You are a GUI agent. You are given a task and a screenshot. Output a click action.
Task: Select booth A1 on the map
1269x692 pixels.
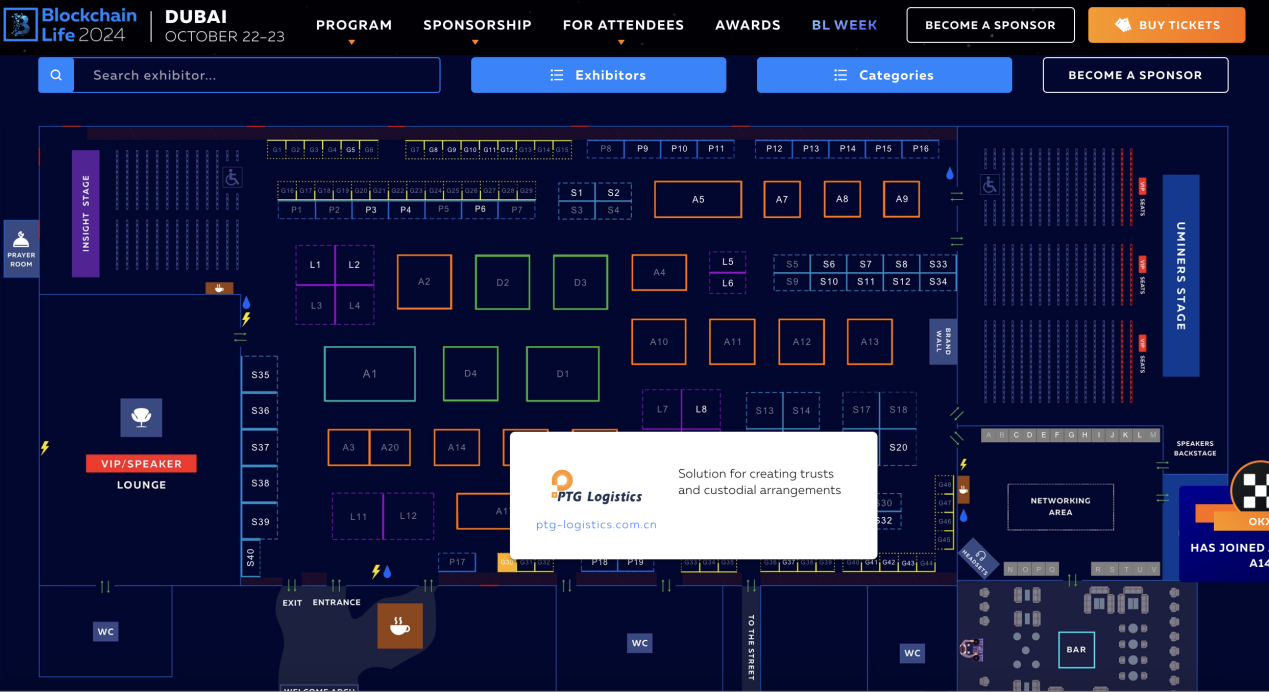[370, 373]
